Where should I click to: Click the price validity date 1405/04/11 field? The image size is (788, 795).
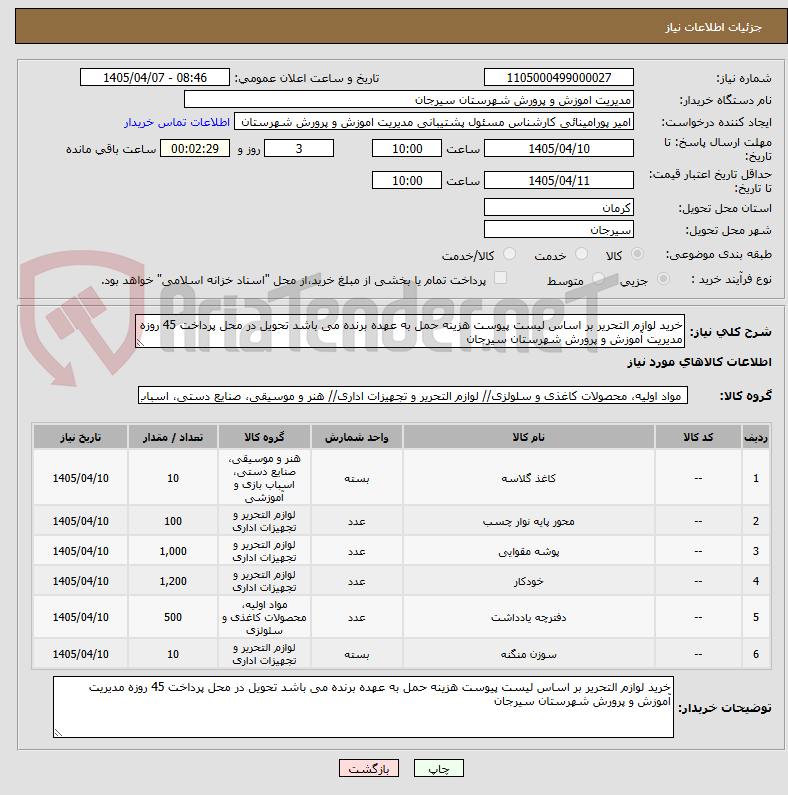pyautogui.click(x=559, y=180)
